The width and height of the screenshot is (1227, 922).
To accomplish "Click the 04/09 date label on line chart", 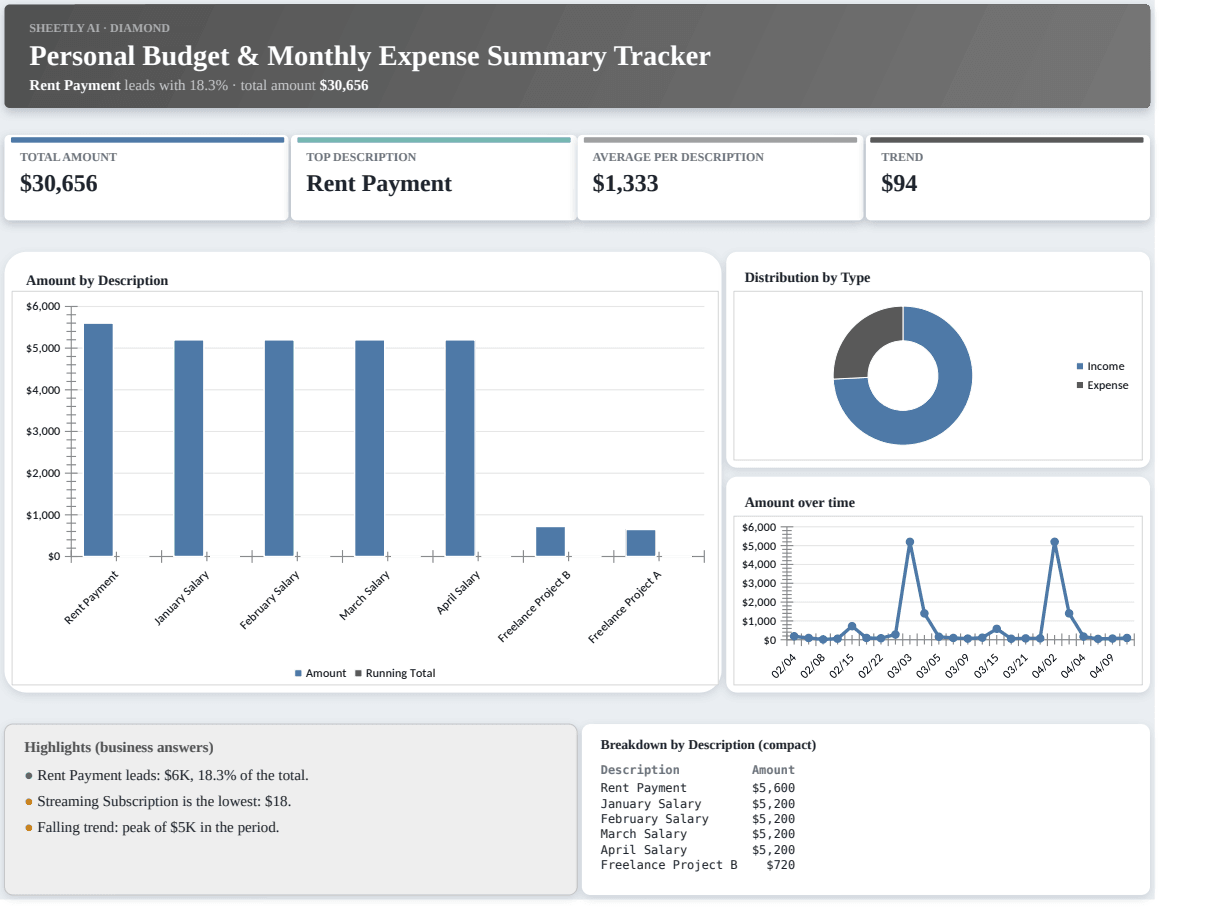I will click(x=1102, y=667).
